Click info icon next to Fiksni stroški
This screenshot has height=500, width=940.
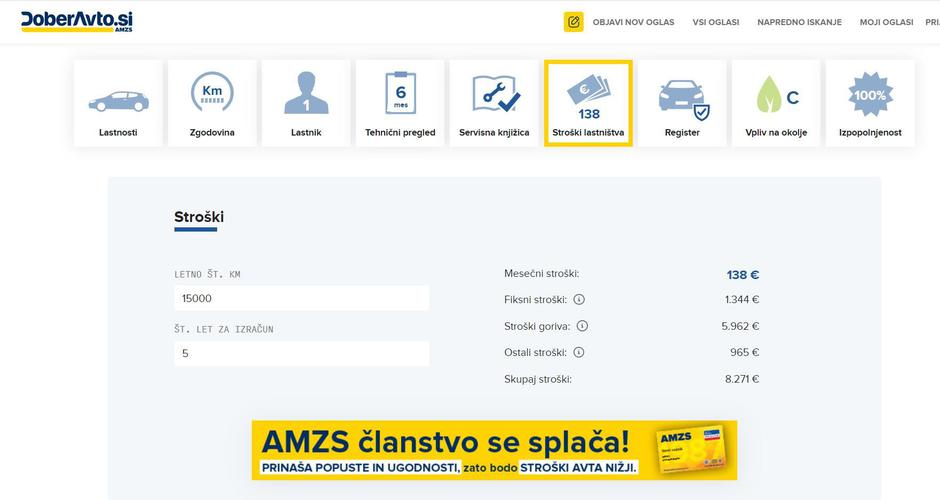[x=579, y=299]
